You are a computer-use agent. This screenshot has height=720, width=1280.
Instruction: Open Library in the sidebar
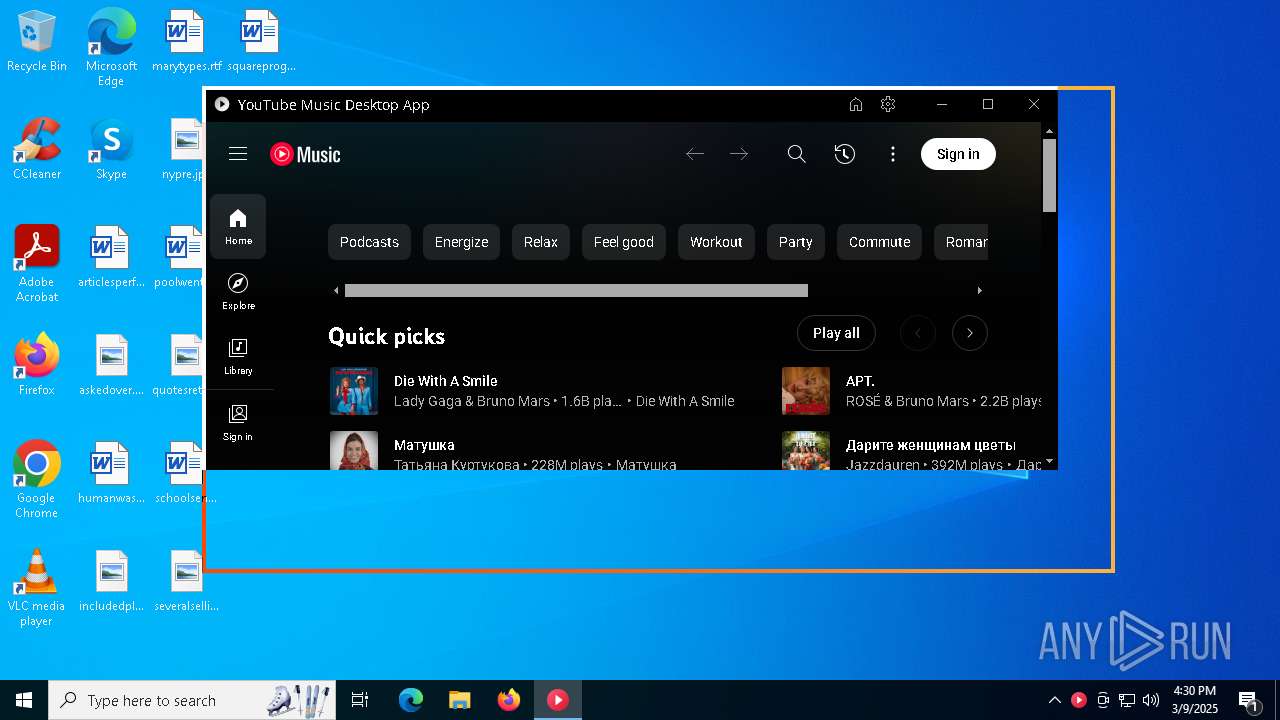click(238, 357)
